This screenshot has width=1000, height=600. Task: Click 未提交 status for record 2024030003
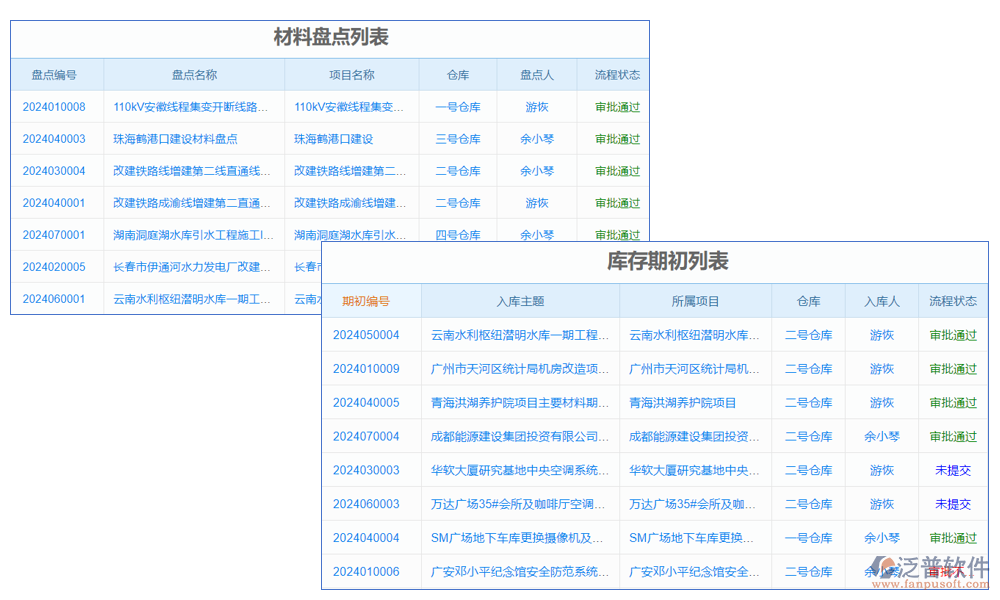point(952,470)
